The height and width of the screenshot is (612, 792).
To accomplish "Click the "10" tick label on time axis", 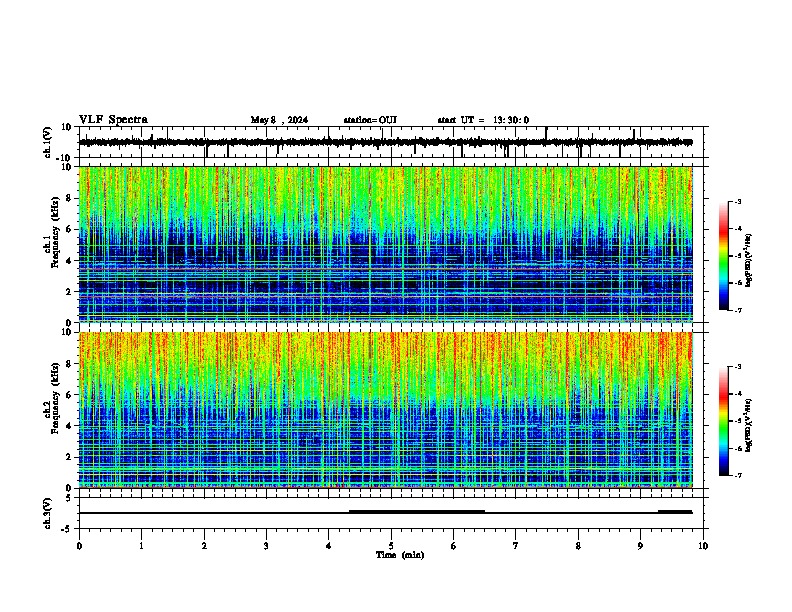I will tap(703, 545).
